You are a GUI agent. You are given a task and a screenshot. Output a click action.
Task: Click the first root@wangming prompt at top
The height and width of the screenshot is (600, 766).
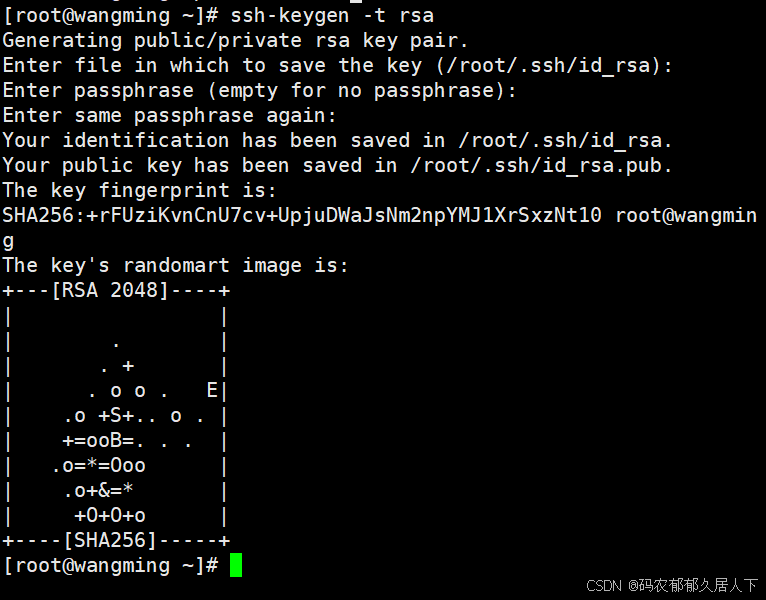(111, 16)
